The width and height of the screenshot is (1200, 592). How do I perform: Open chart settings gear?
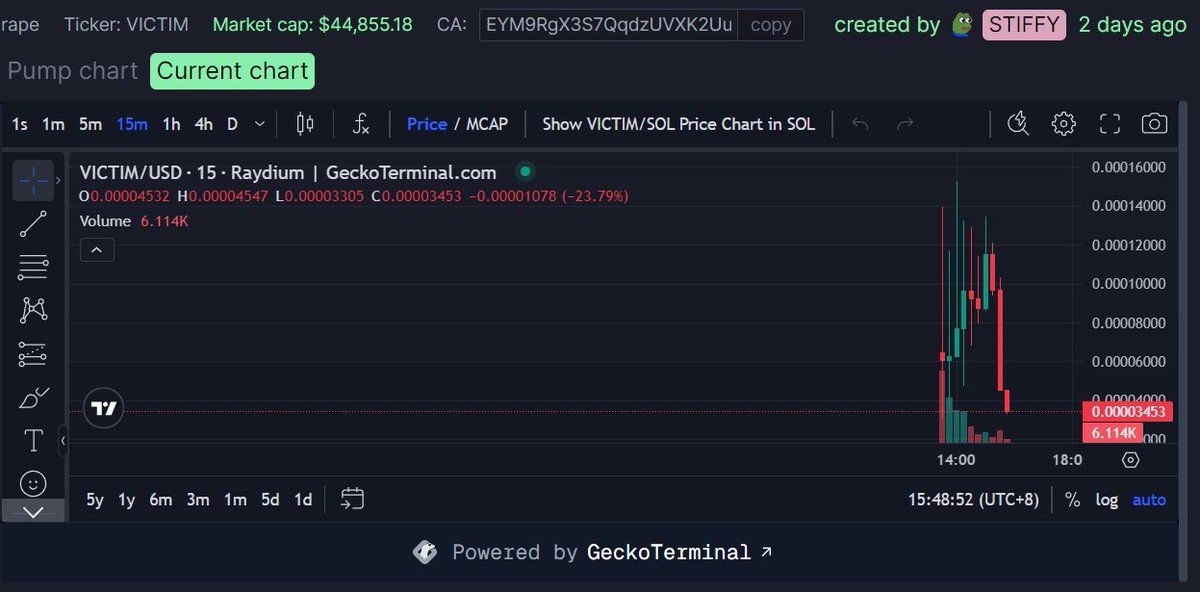tap(1063, 124)
